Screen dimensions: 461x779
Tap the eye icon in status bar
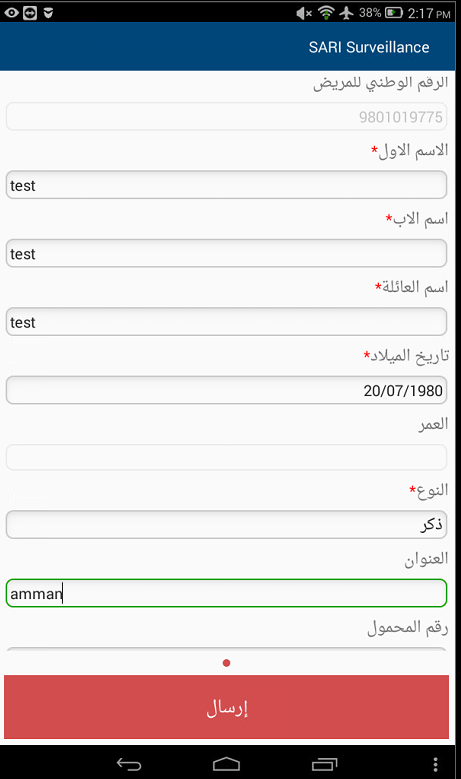(x=11, y=13)
